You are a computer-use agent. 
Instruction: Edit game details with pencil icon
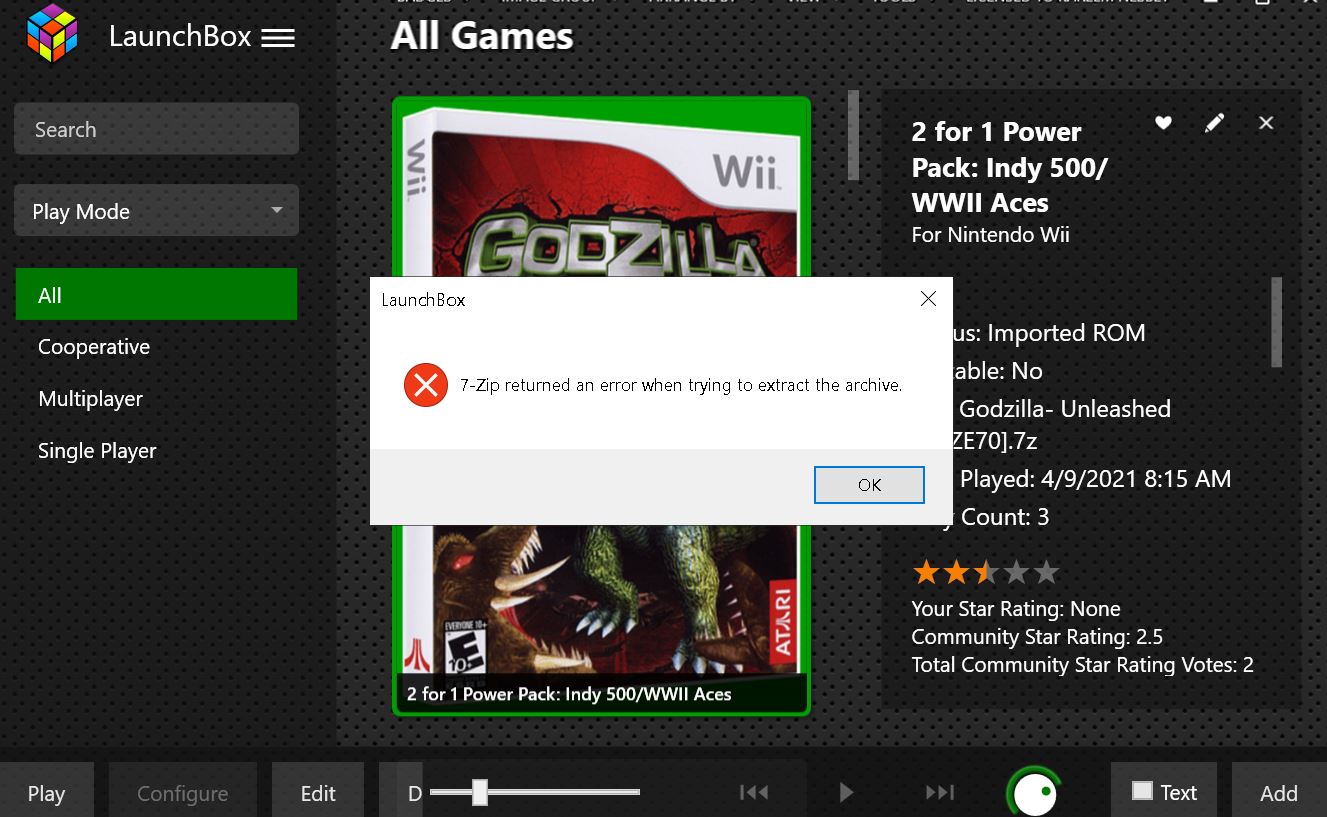[1214, 123]
